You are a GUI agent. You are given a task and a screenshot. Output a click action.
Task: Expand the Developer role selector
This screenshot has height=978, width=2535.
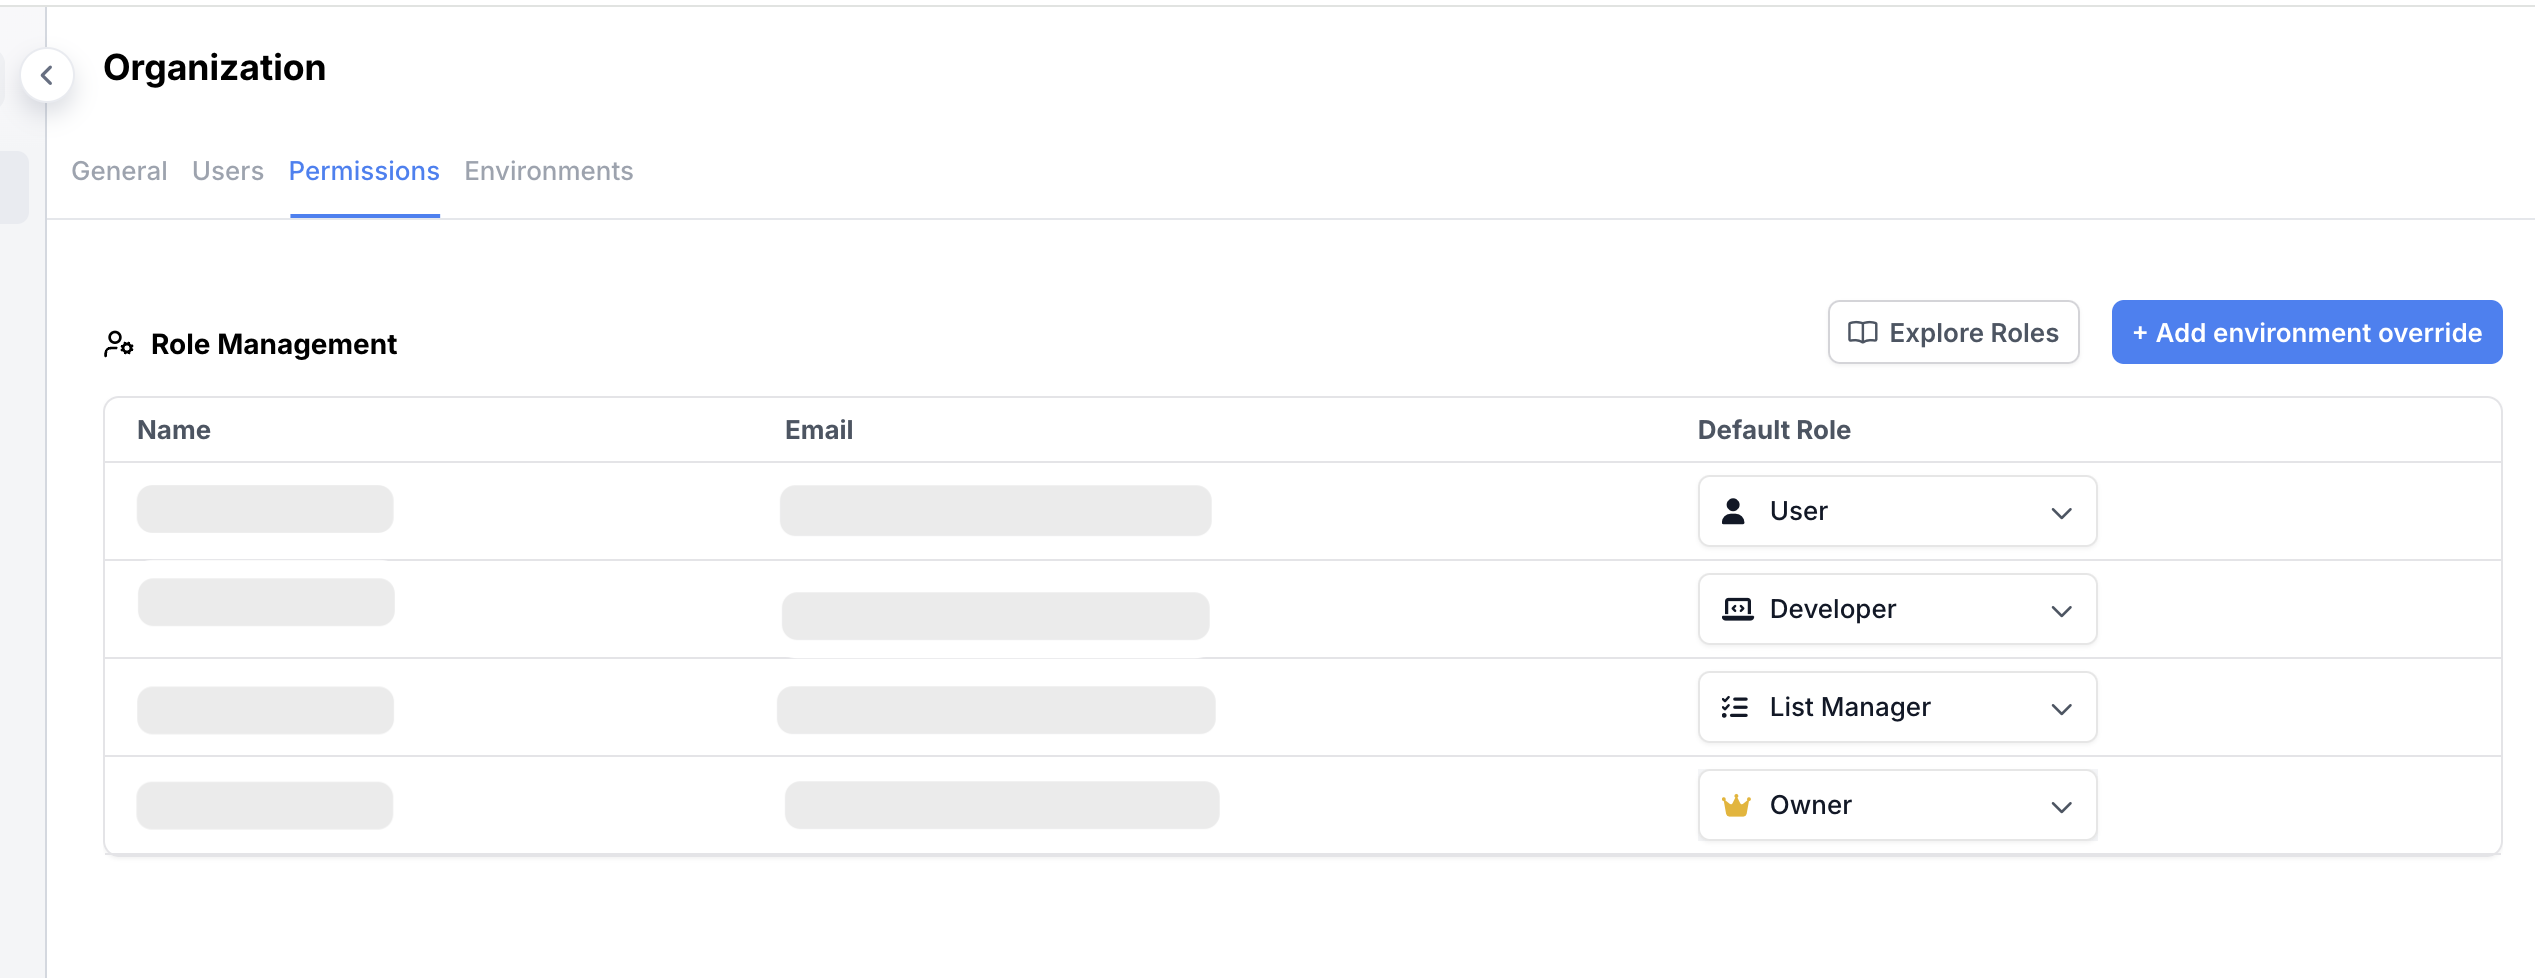(x=2060, y=611)
